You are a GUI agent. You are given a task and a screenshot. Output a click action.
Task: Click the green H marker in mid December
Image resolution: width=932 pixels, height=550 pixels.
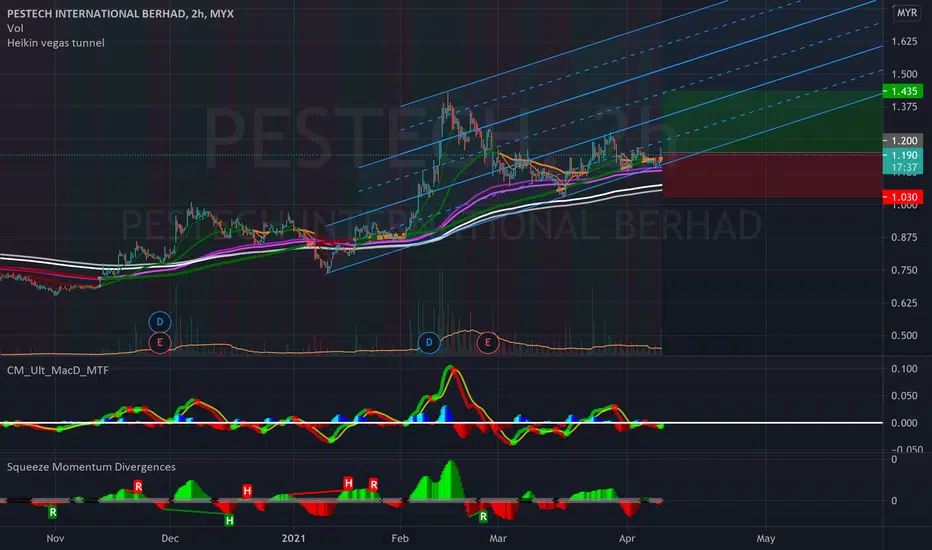[229, 521]
